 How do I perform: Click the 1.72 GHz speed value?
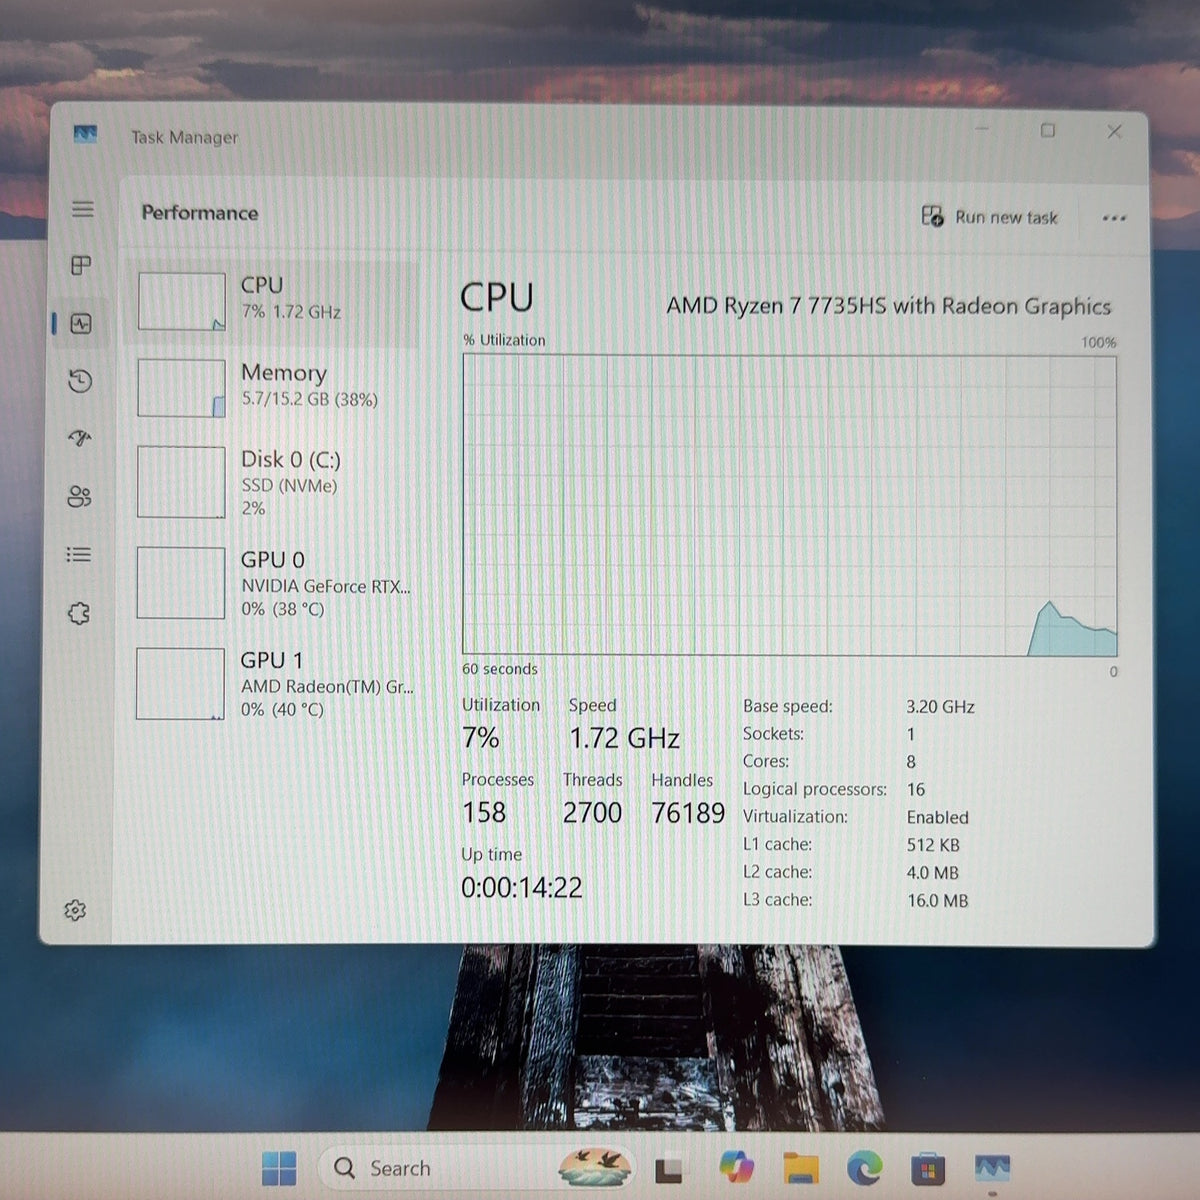[625, 738]
